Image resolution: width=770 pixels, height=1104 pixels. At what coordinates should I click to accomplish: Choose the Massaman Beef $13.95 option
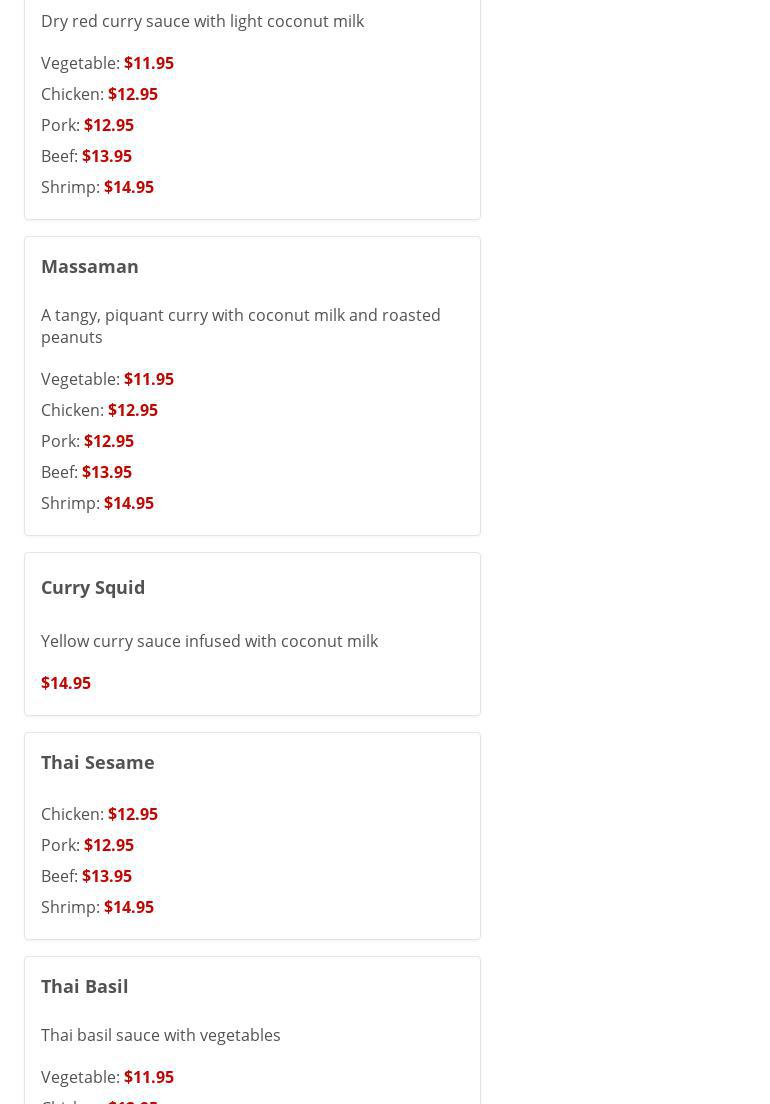pos(106,472)
